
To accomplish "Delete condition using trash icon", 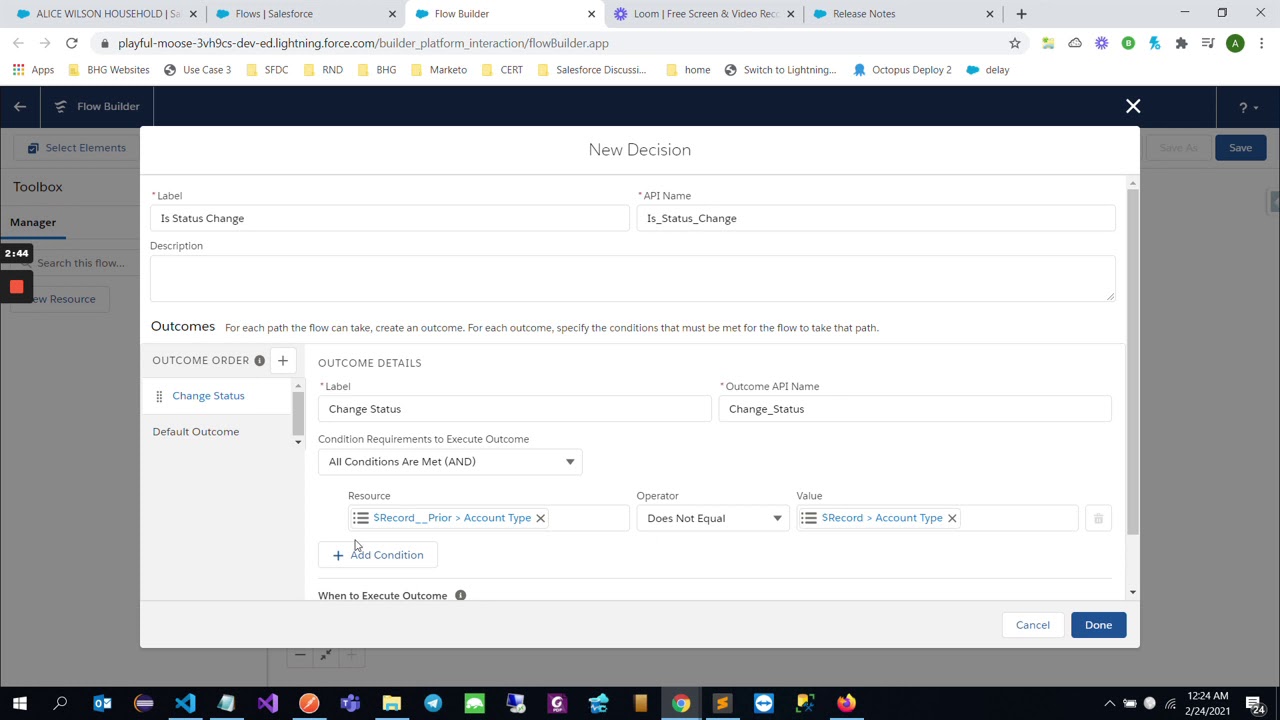I will coord(1098,518).
